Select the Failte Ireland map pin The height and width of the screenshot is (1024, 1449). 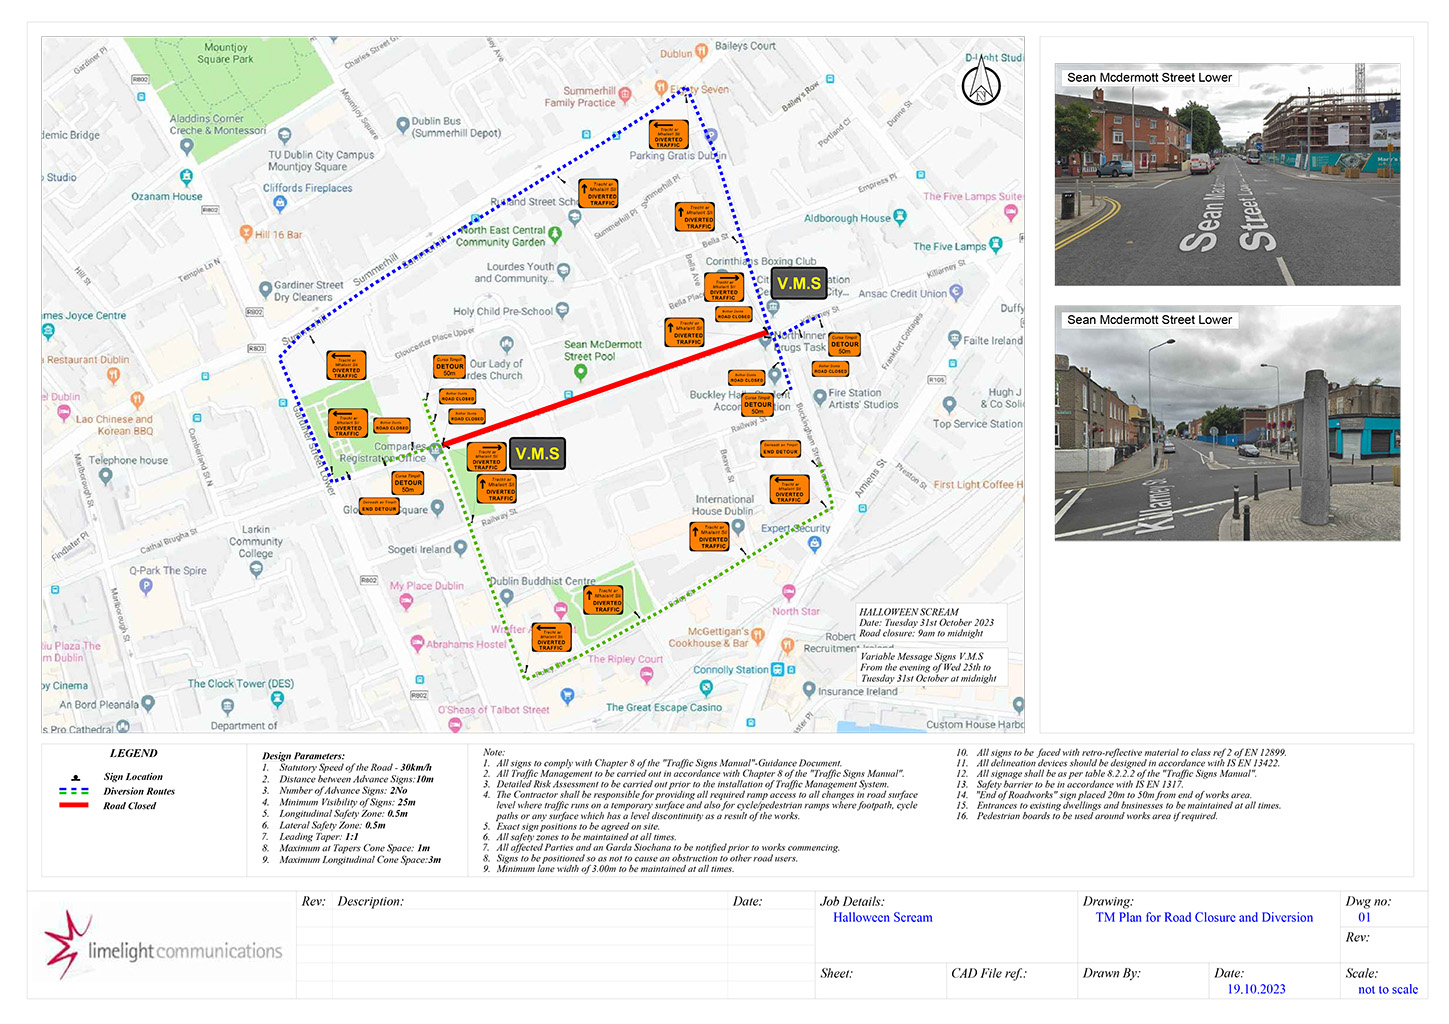[954, 339]
